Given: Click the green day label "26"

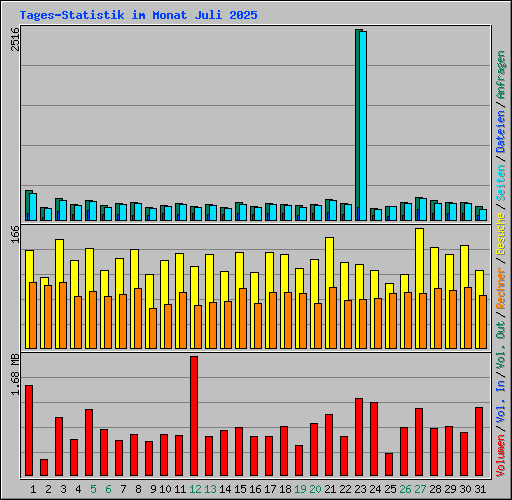Looking at the screenshot, I should [x=405, y=489].
